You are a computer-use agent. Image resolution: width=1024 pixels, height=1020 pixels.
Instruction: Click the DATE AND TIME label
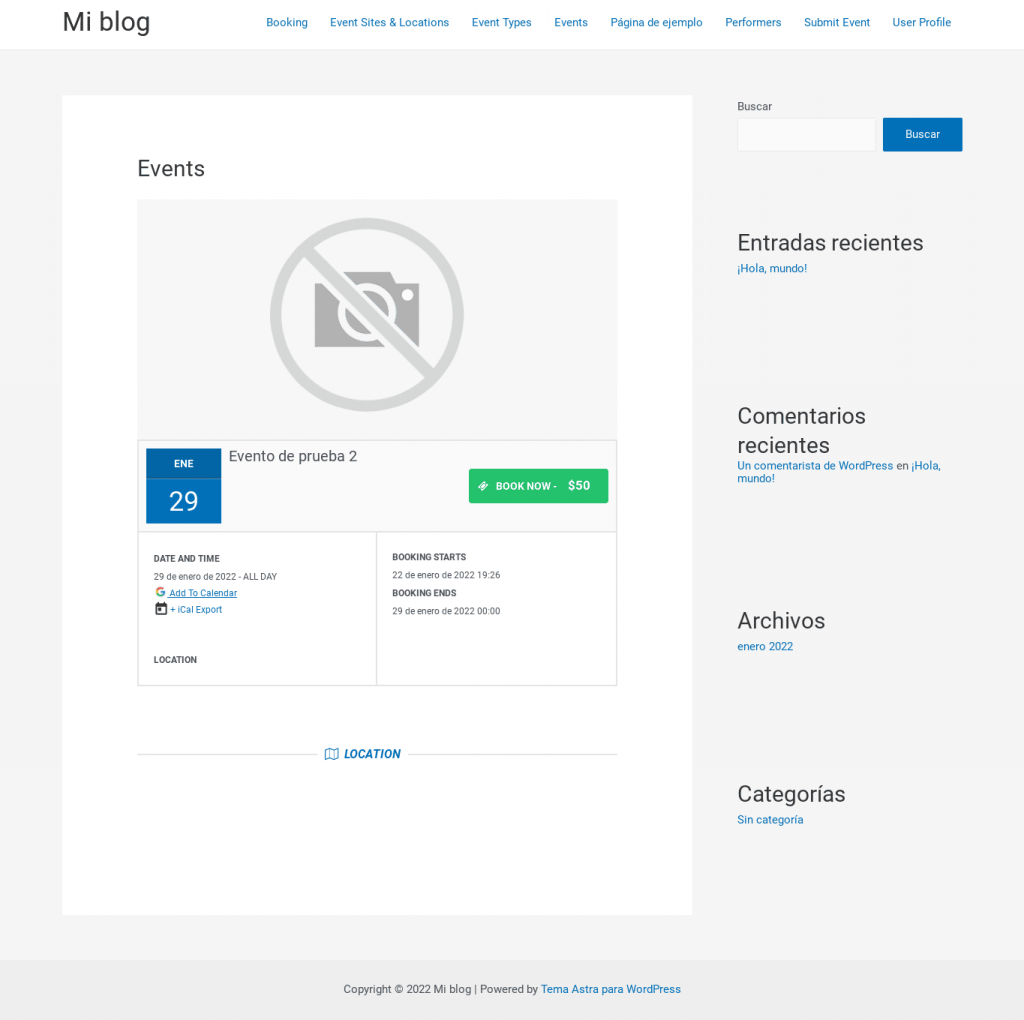tap(186, 558)
